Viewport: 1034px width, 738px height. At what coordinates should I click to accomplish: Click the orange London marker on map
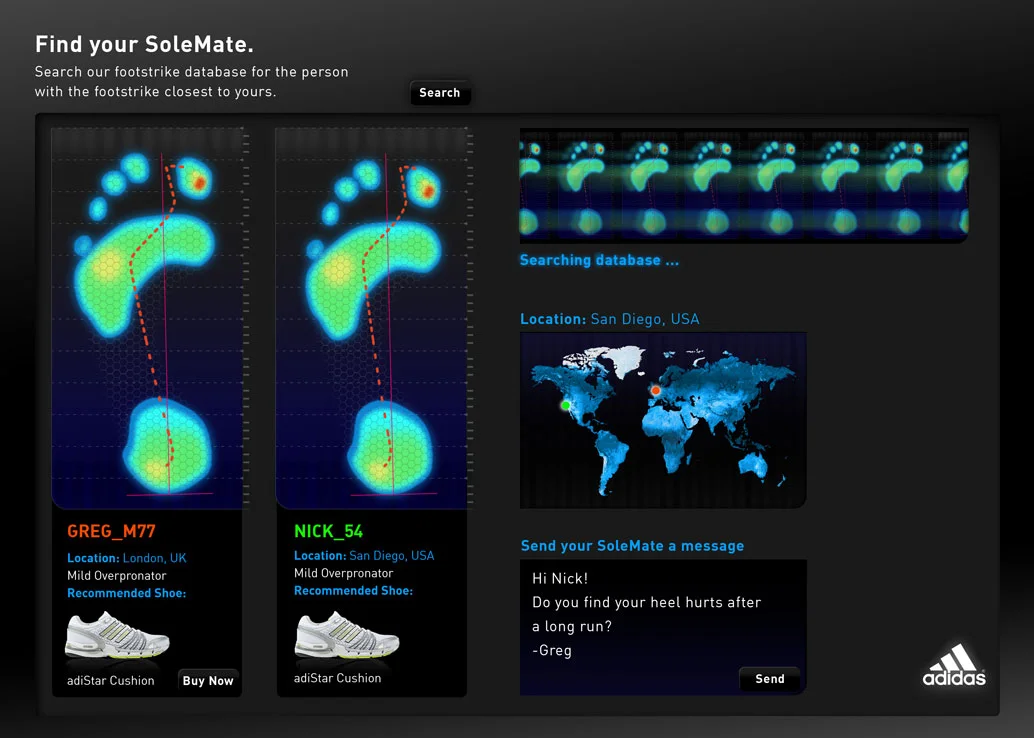[655, 390]
